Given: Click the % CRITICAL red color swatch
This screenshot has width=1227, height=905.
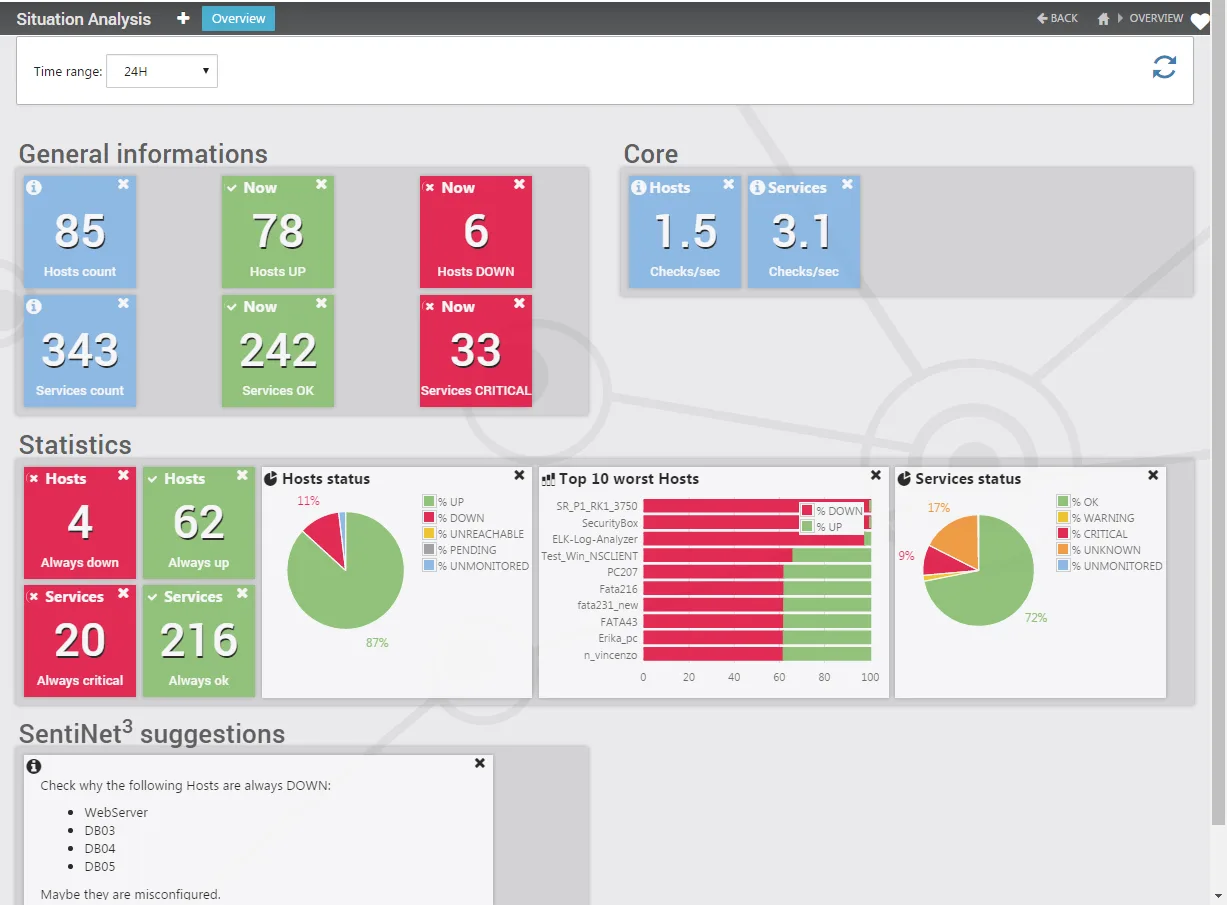Looking at the screenshot, I should (1063, 534).
